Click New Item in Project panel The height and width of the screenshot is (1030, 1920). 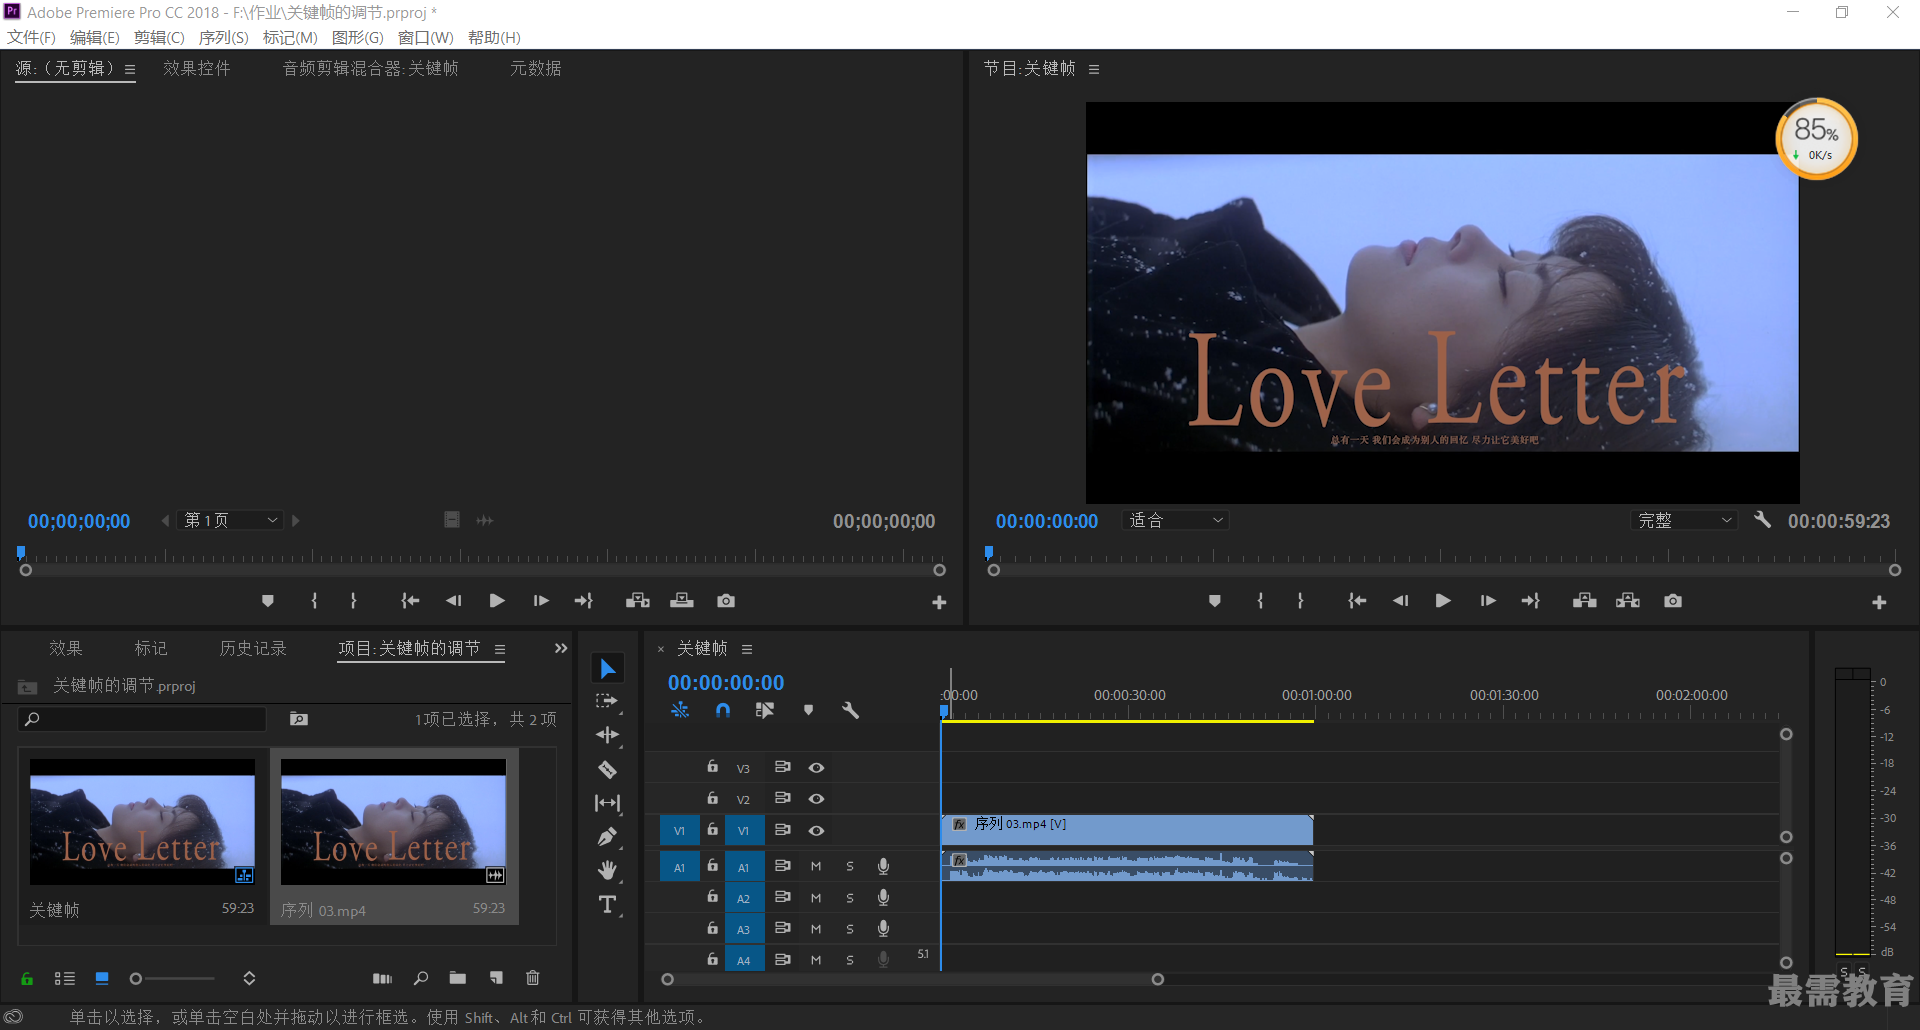click(496, 978)
